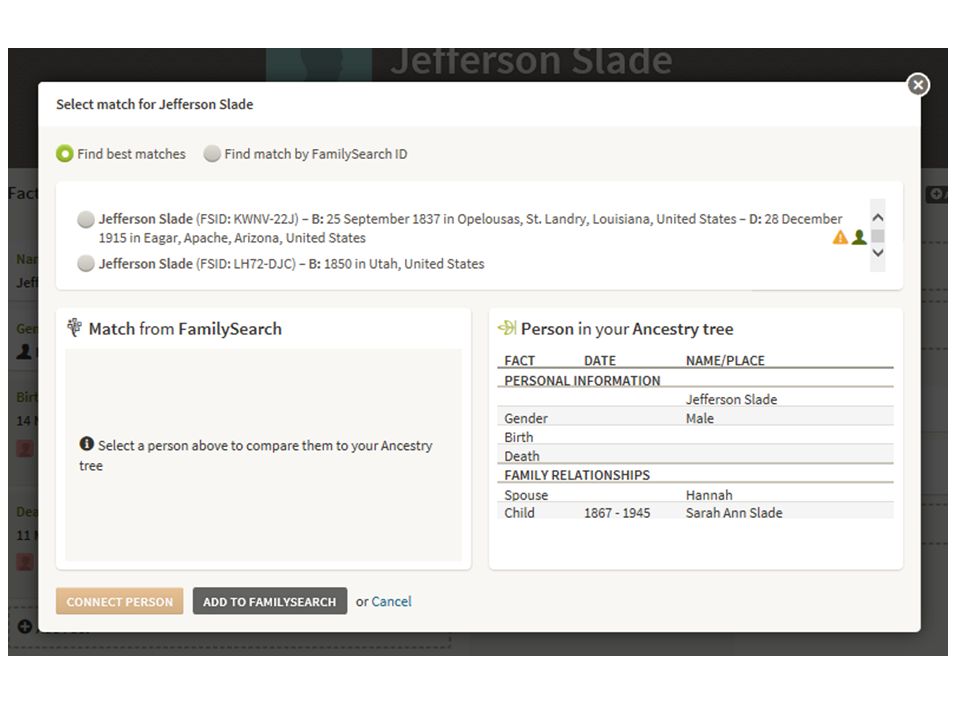Click the Personal Information section header
The width and height of the screenshot is (960, 720).
(x=582, y=381)
